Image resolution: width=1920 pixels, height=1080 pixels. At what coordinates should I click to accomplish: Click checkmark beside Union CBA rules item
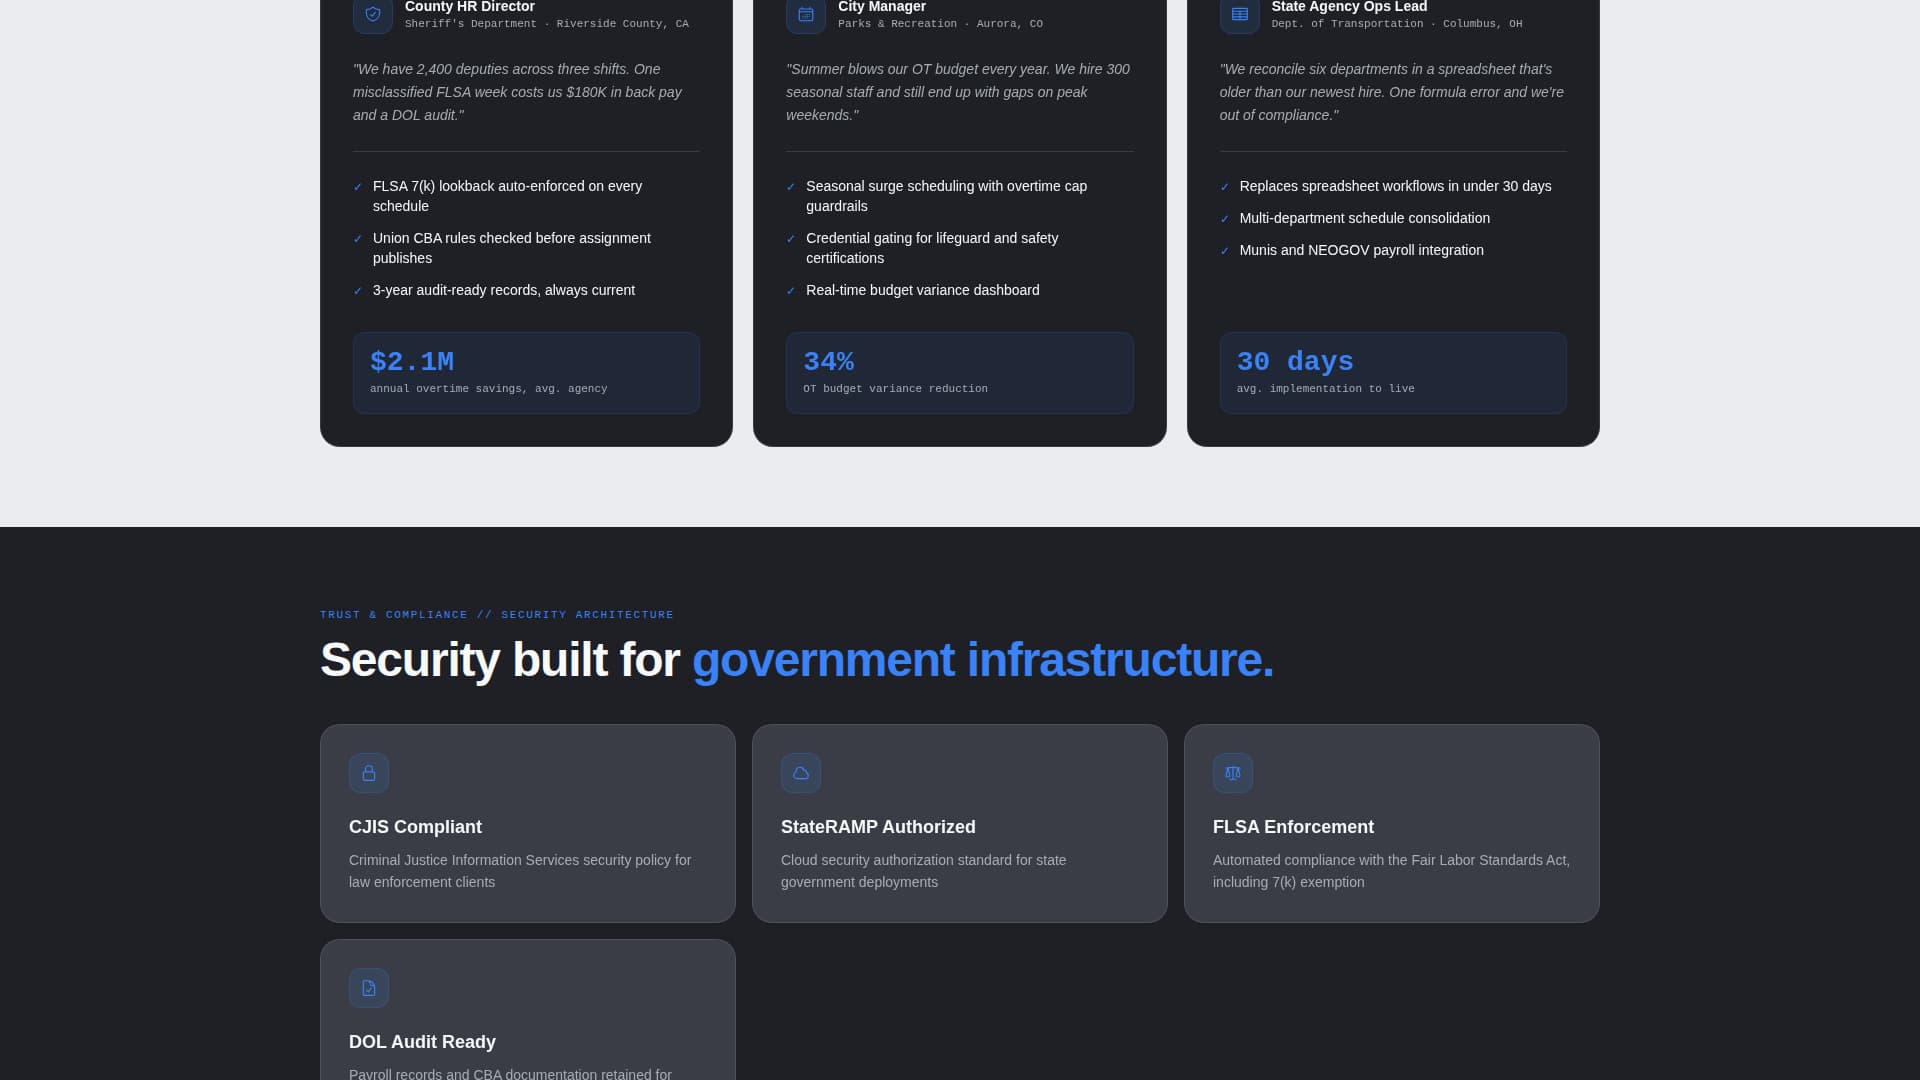[x=358, y=239]
